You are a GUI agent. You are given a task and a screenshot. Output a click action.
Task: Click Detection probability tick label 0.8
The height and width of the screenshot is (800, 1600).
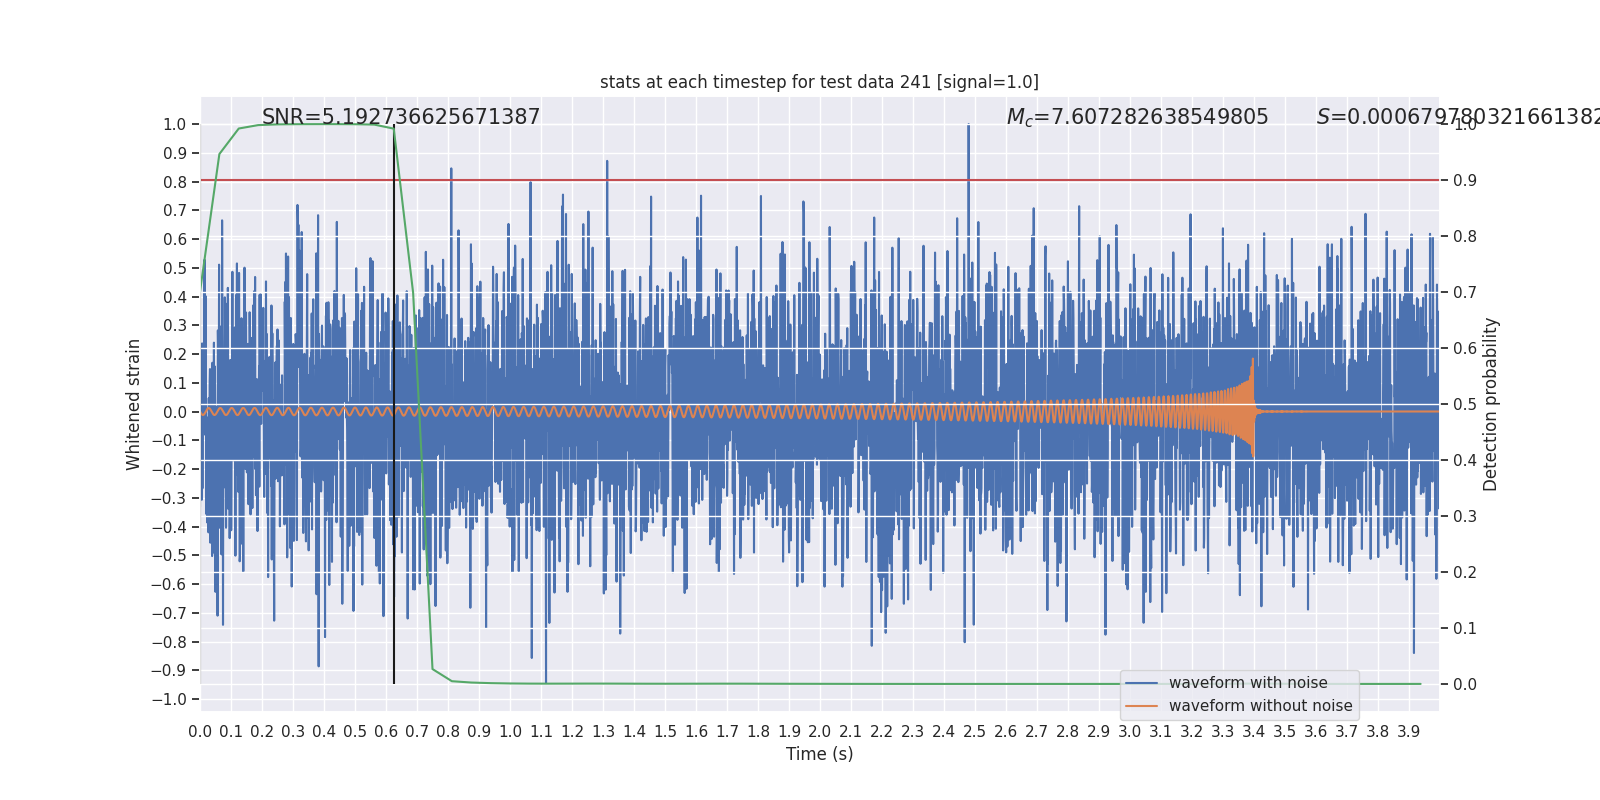click(1465, 237)
